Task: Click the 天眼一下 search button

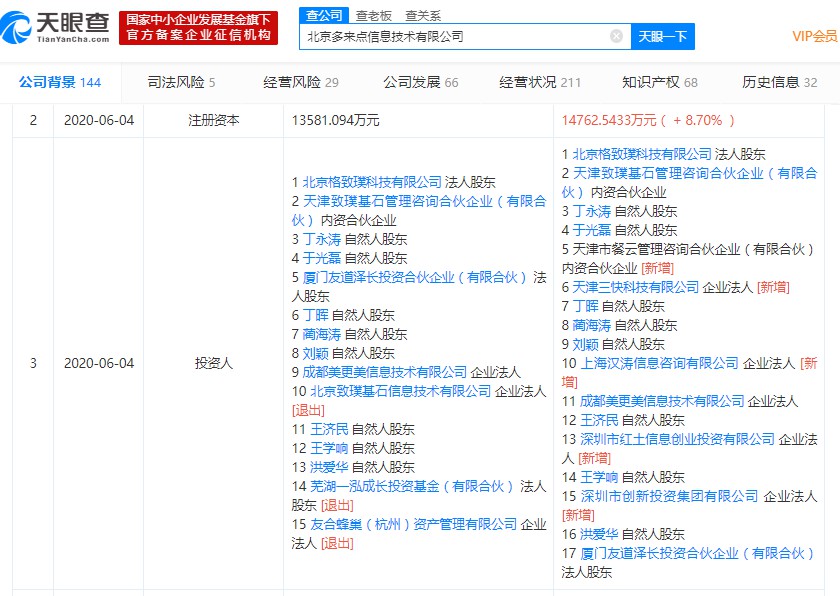Action: 663,36
